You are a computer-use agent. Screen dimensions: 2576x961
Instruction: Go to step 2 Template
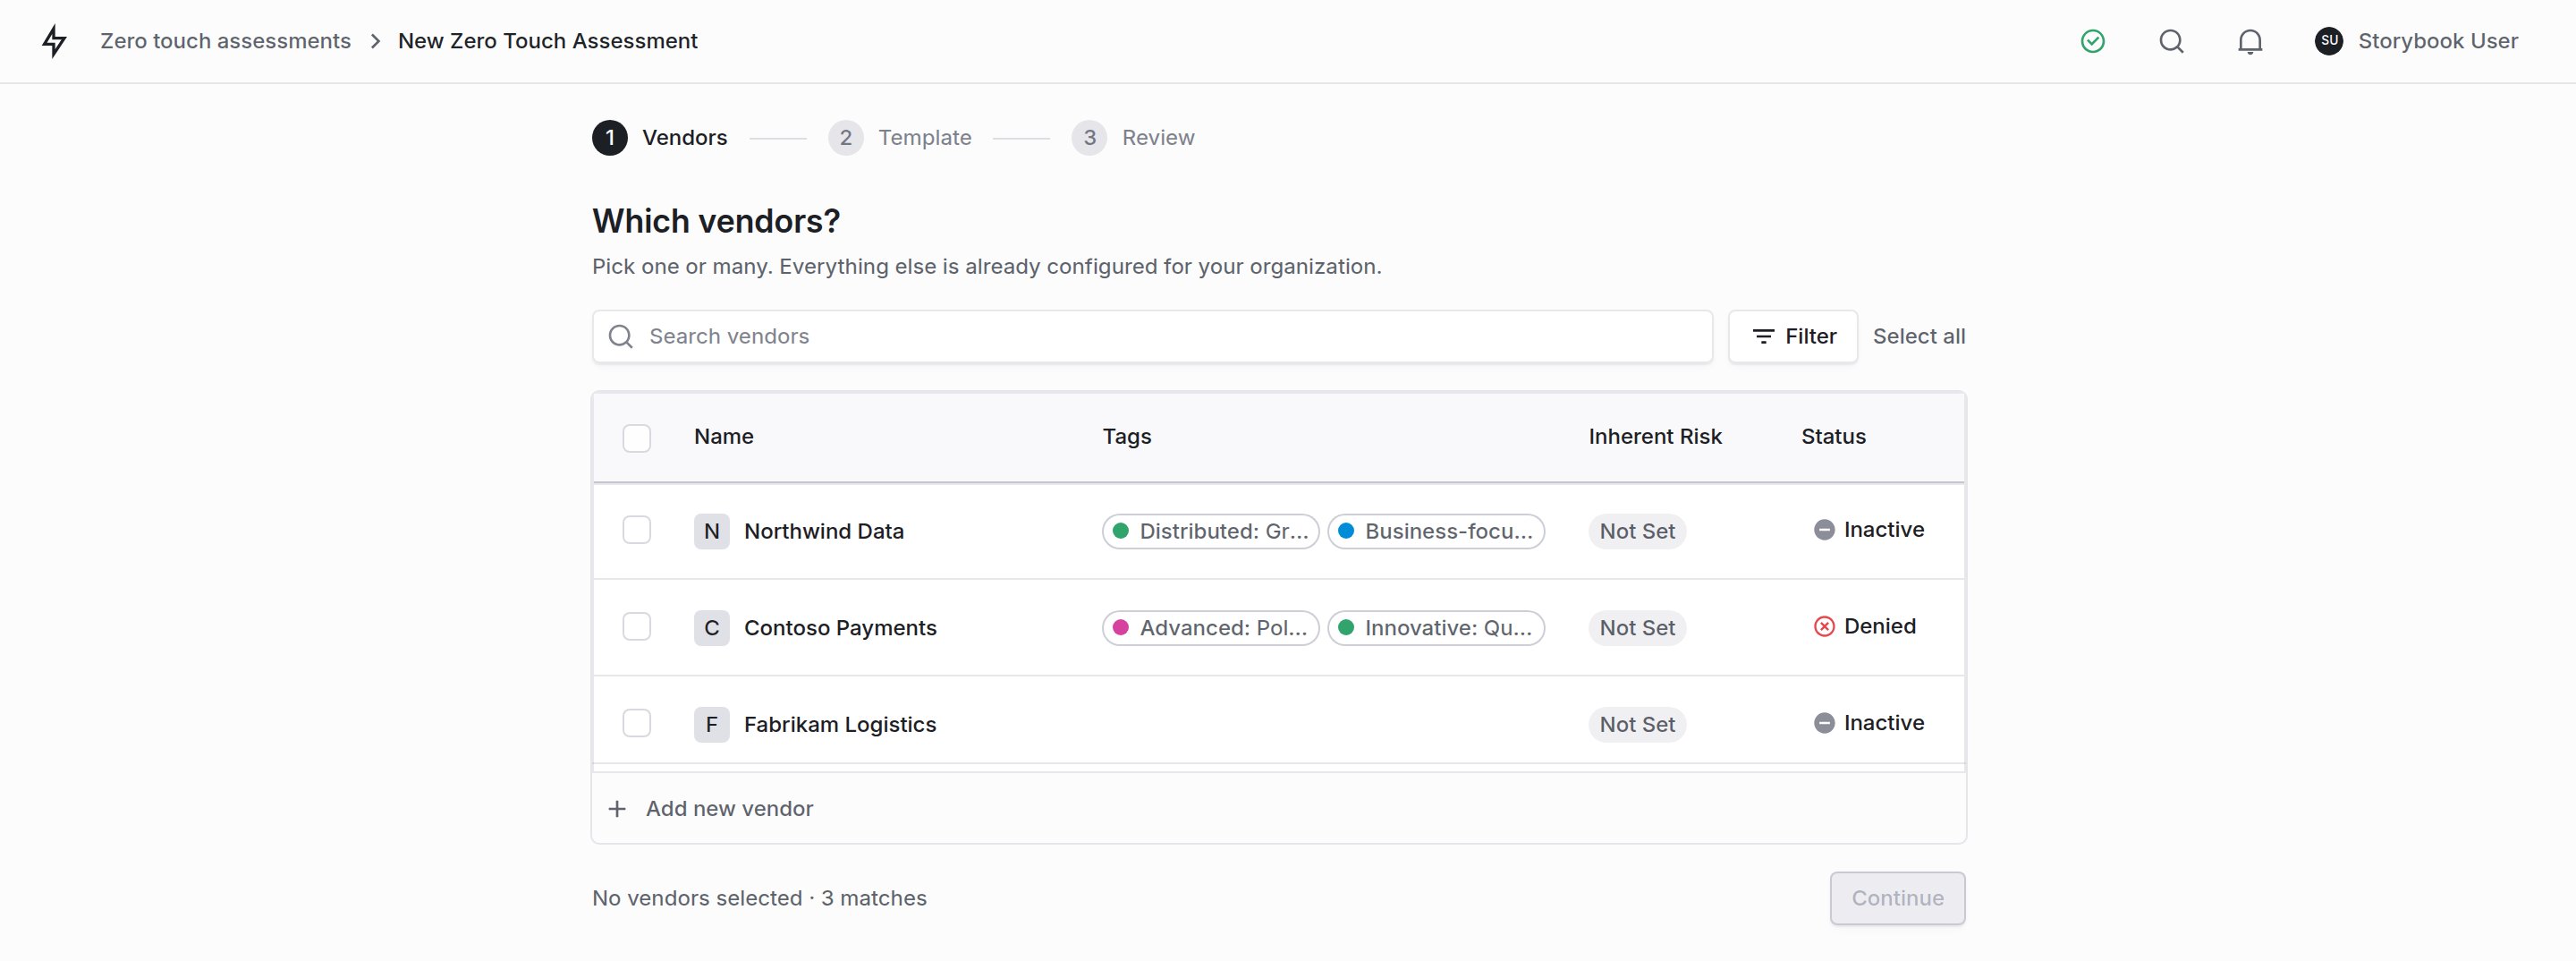coord(900,138)
